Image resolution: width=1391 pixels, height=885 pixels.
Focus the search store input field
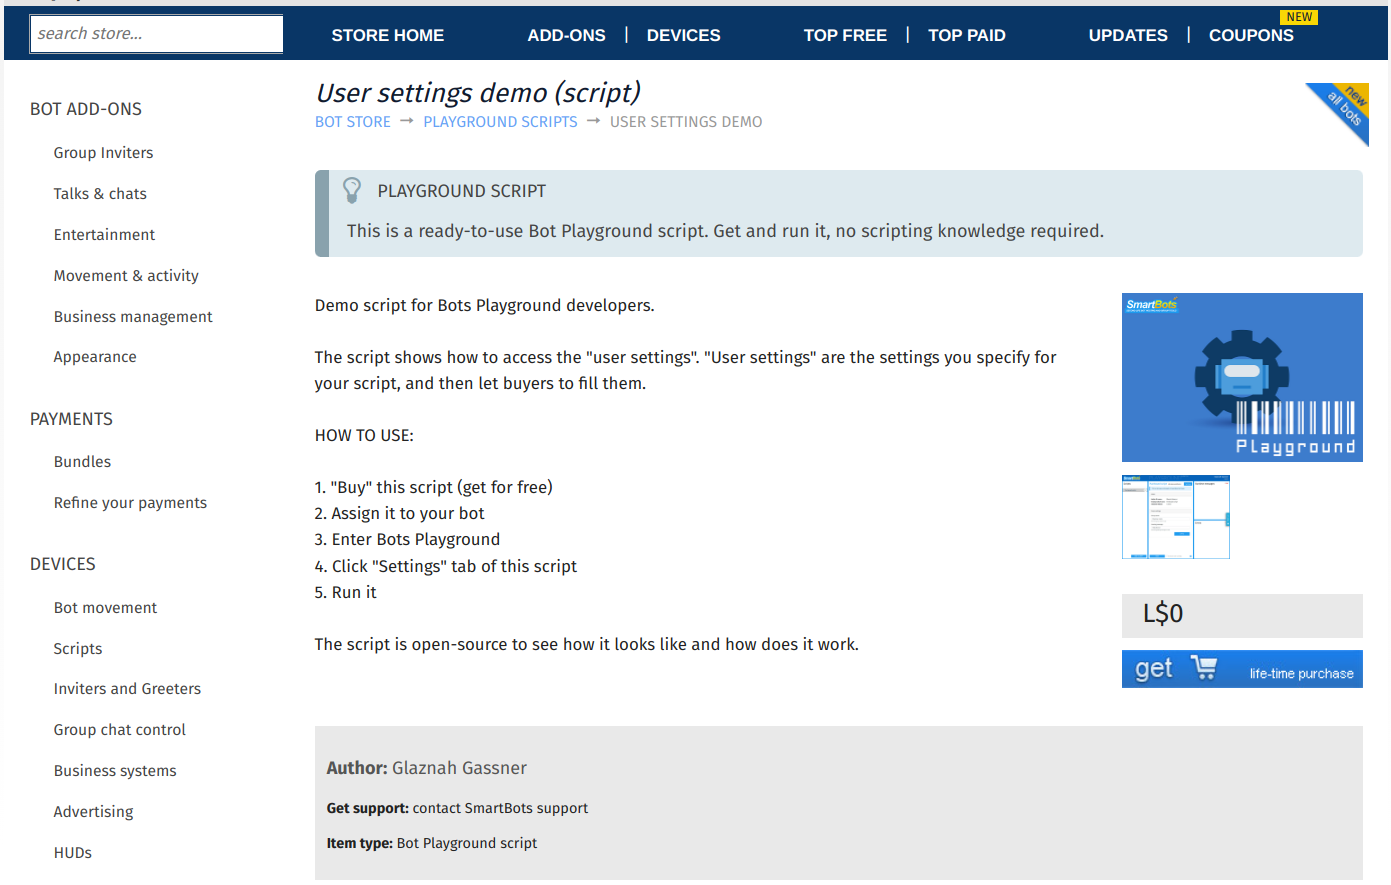pyautogui.click(x=157, y=34)
